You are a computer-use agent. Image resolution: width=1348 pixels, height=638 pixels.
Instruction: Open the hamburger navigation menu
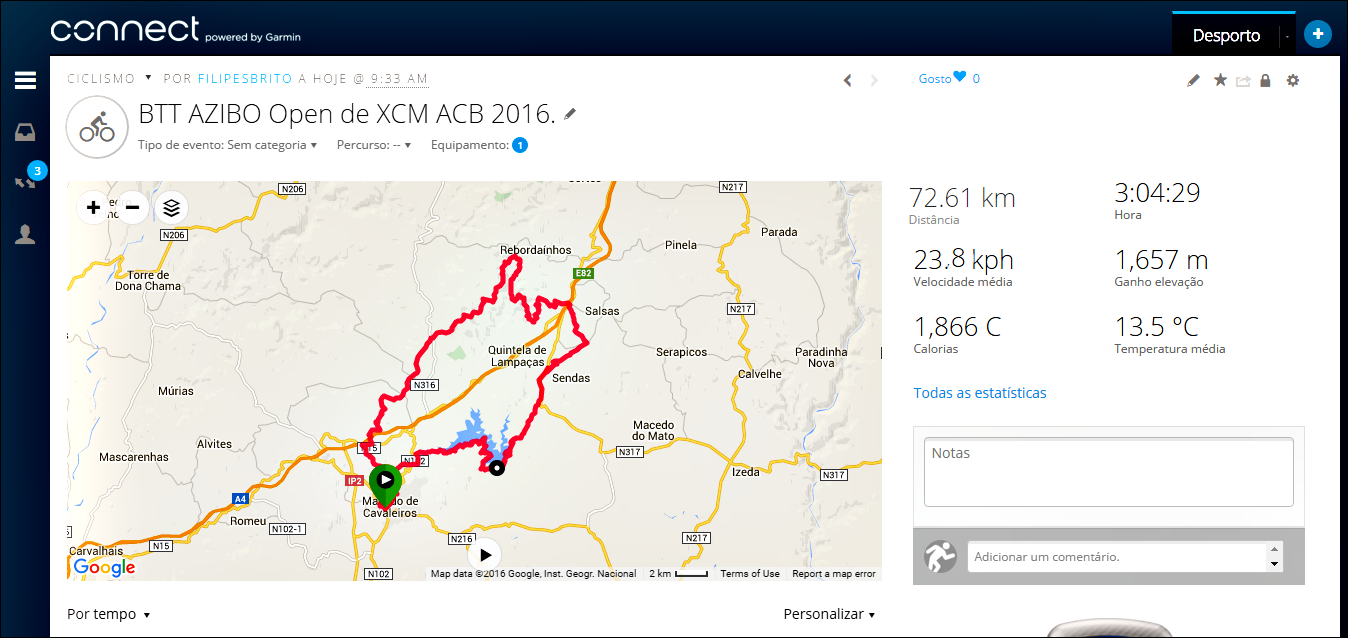(25, 81)
